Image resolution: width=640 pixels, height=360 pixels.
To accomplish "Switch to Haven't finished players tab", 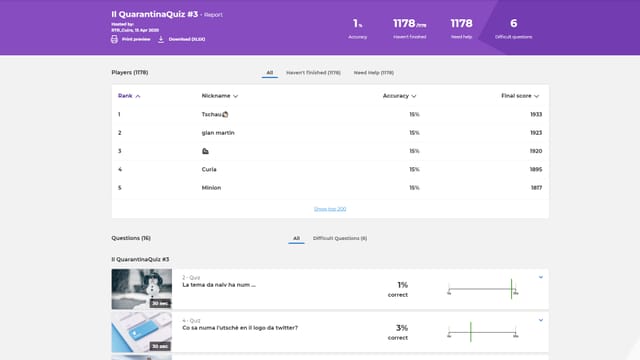I will [313, 73].
